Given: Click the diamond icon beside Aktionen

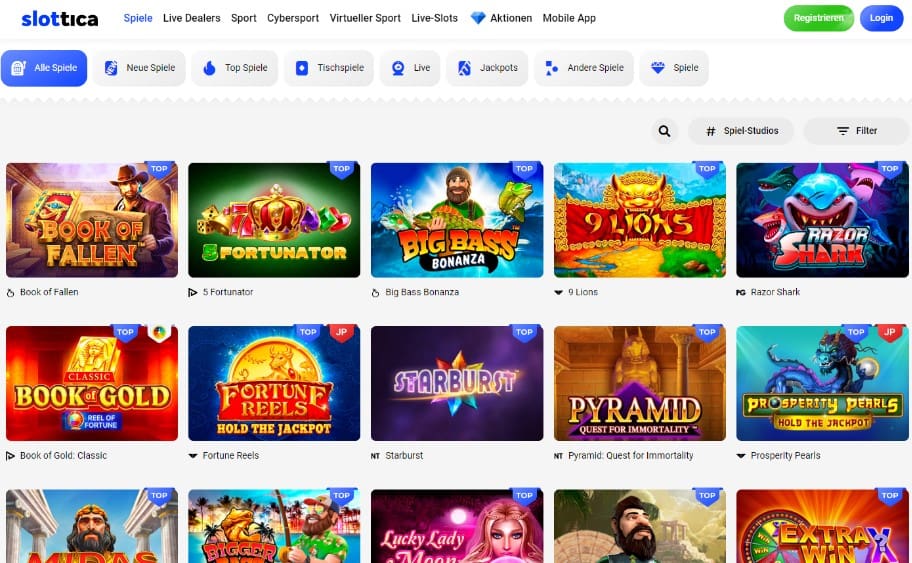Looking at the screenshot, I should tap(478, 18).
